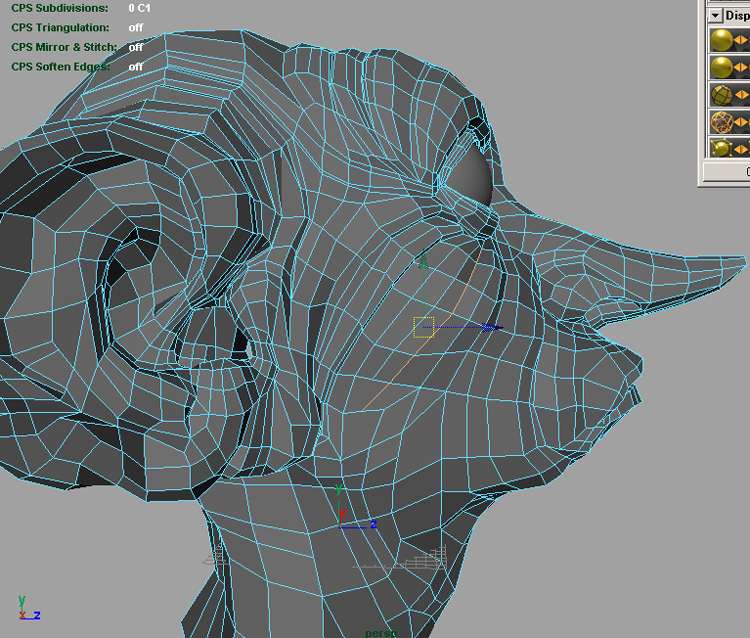Toggle CPS Mirror & Stitch 'off' value
The height and width of the screenshot is (638, 750).
tap(135, 47)
